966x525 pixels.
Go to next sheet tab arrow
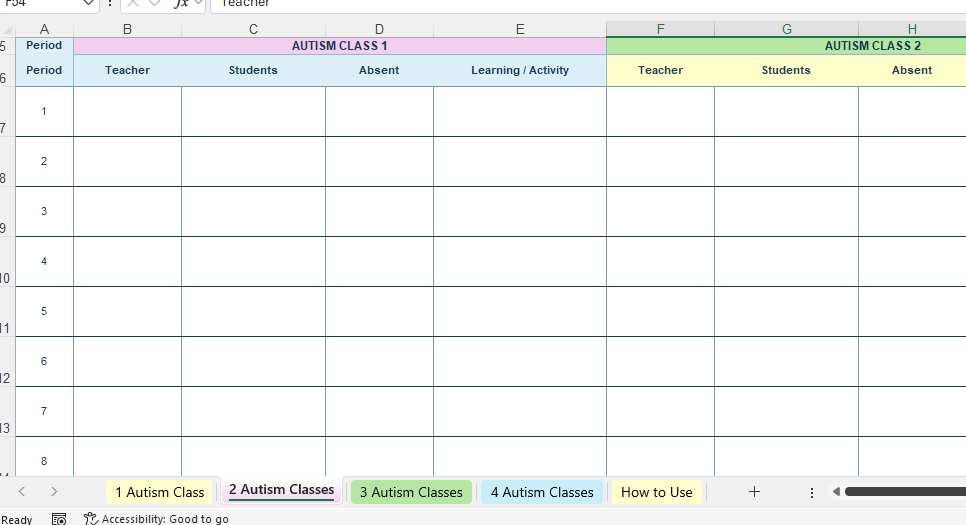pos(54,492)
